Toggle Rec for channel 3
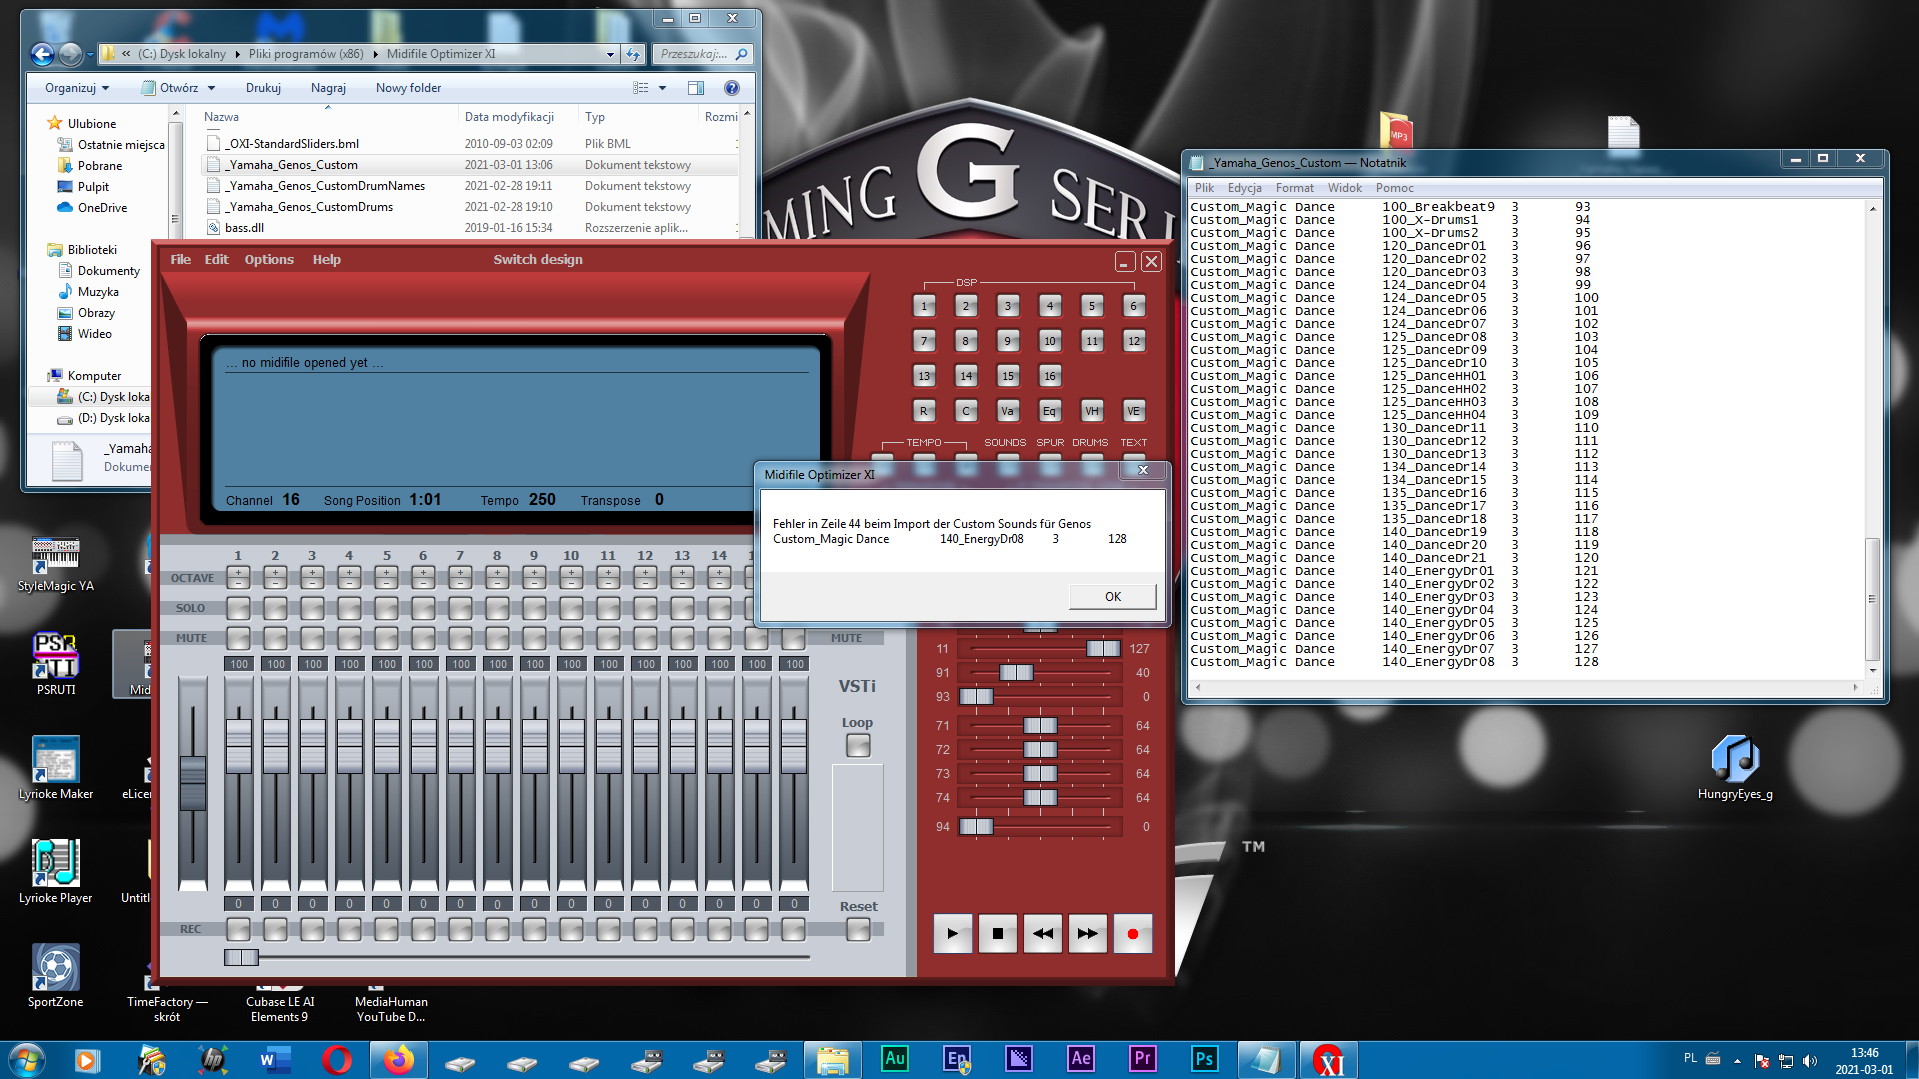Screen dimensions: 1919x1079 (x=312, y=929)
